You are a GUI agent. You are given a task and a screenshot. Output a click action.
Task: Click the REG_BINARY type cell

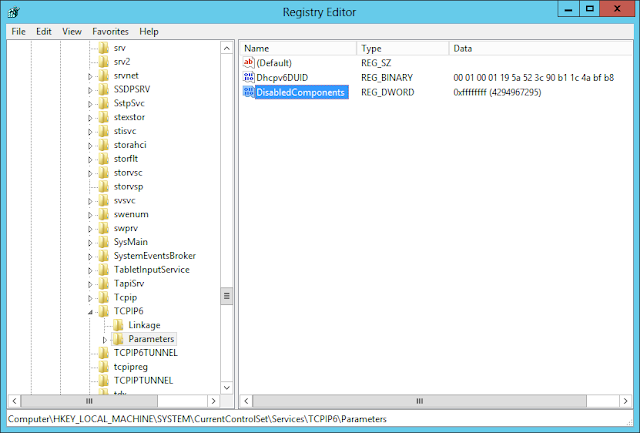(x=387, y=78)
